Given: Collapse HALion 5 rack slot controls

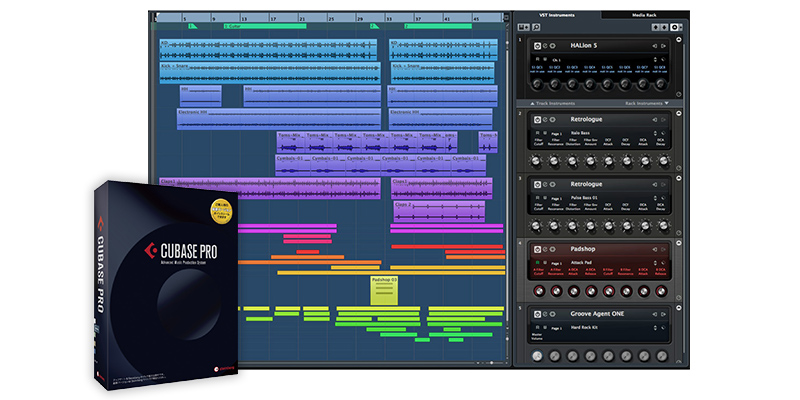Looking at the screenshot, I should 679,40.
